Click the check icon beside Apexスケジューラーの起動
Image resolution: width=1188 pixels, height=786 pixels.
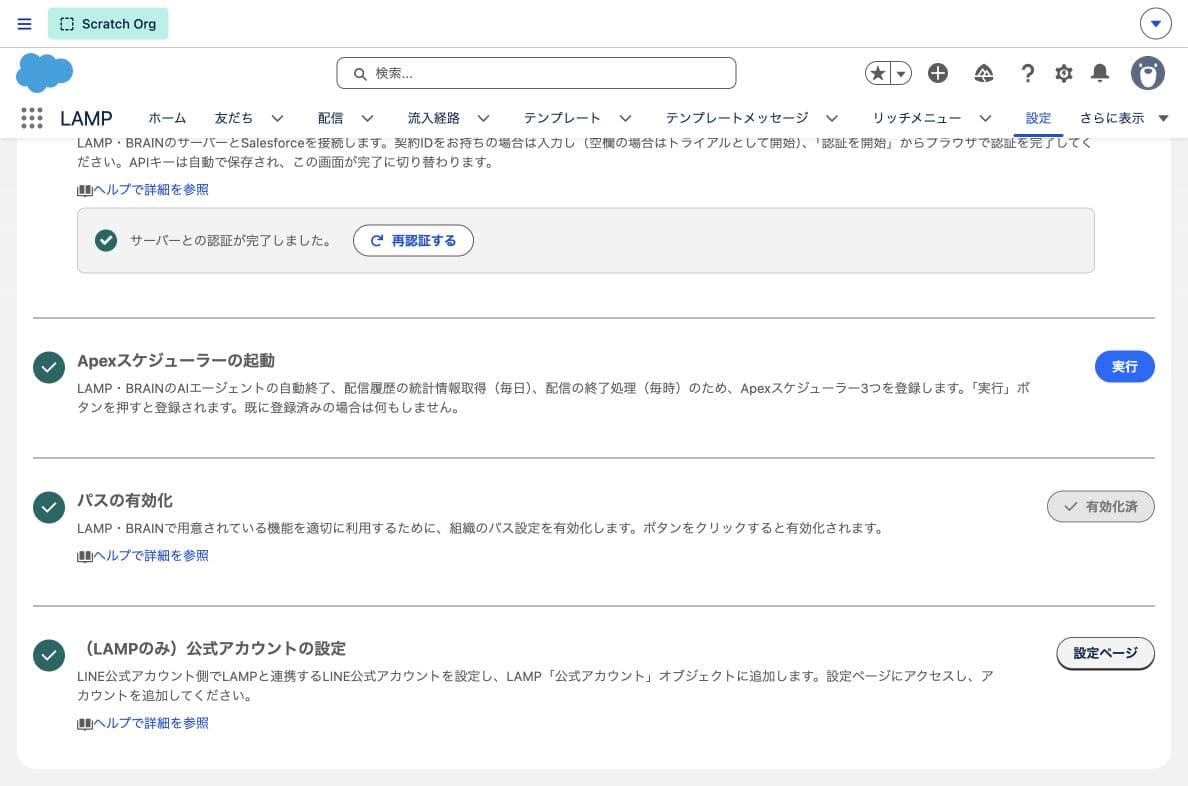pos(48,368)
